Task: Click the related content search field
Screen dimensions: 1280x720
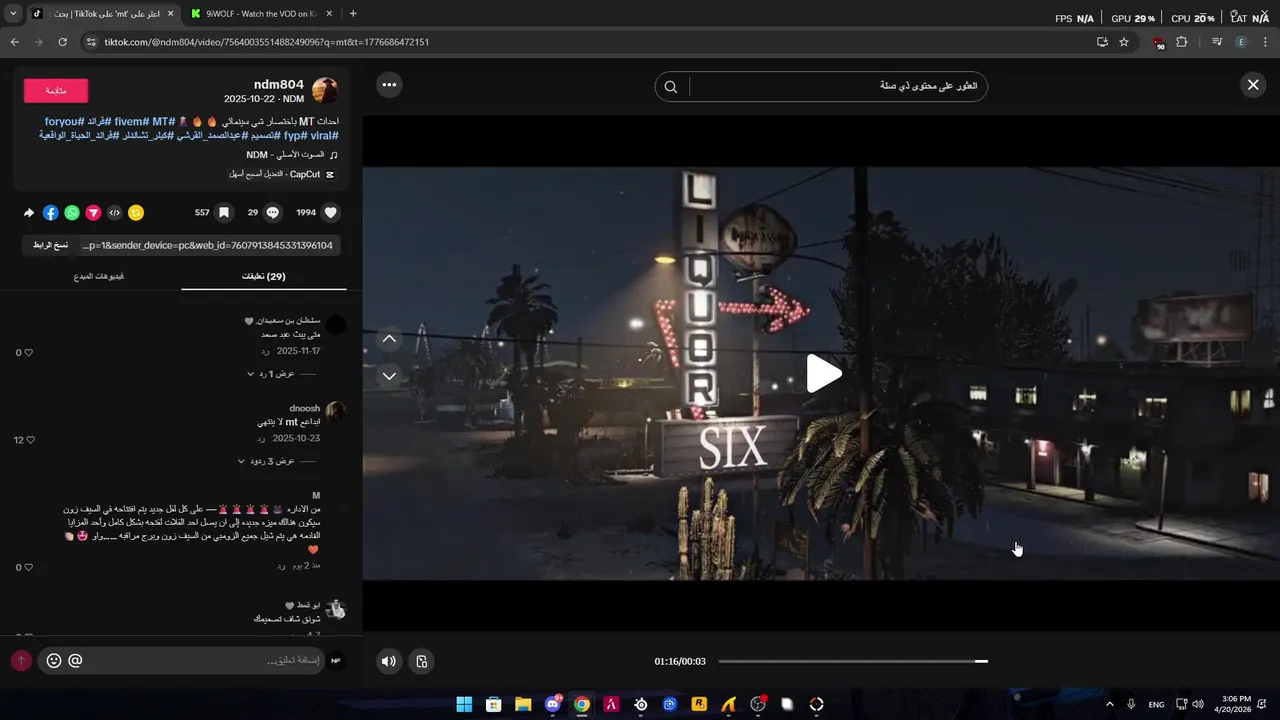Action: coord(835,86)
